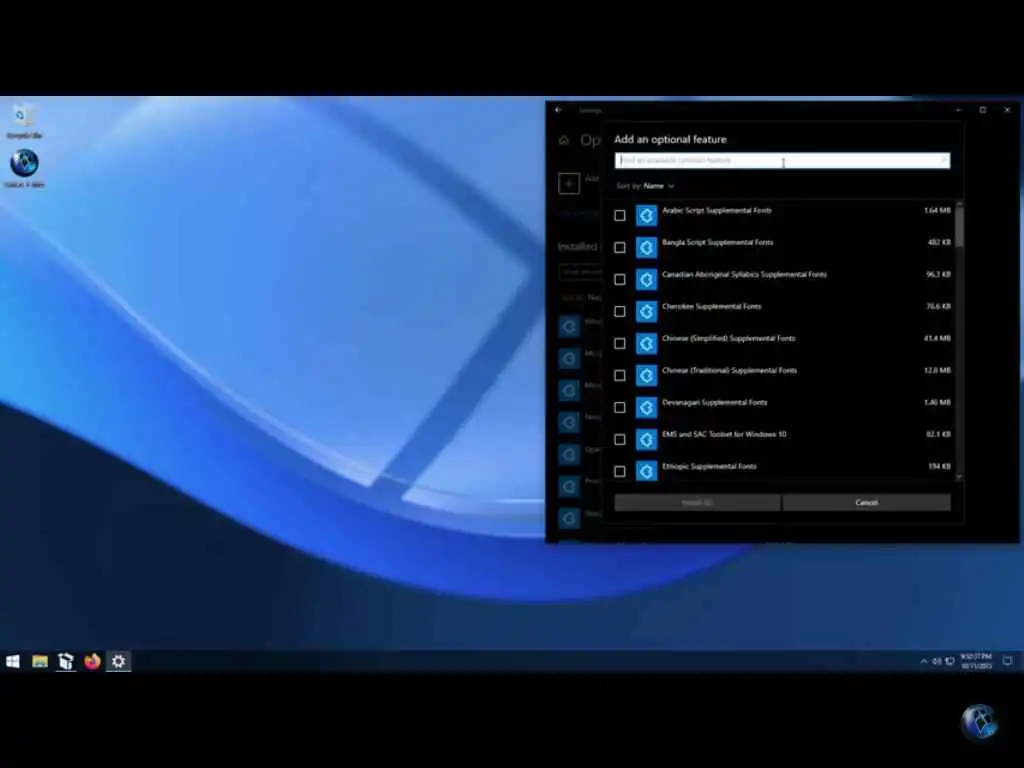Click the Chinese (Traditional) fonts feature icon
1024x768 pixels.
pyautogui.click(x=647, y=376)
